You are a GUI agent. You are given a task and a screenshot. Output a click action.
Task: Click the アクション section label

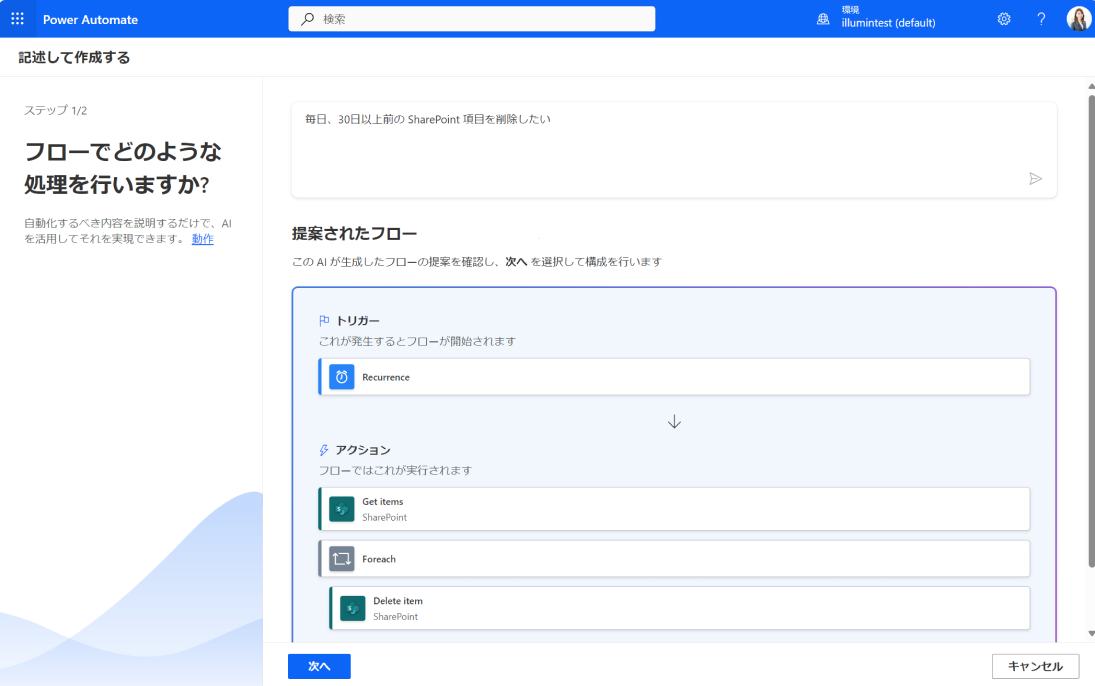pos(362,450)
